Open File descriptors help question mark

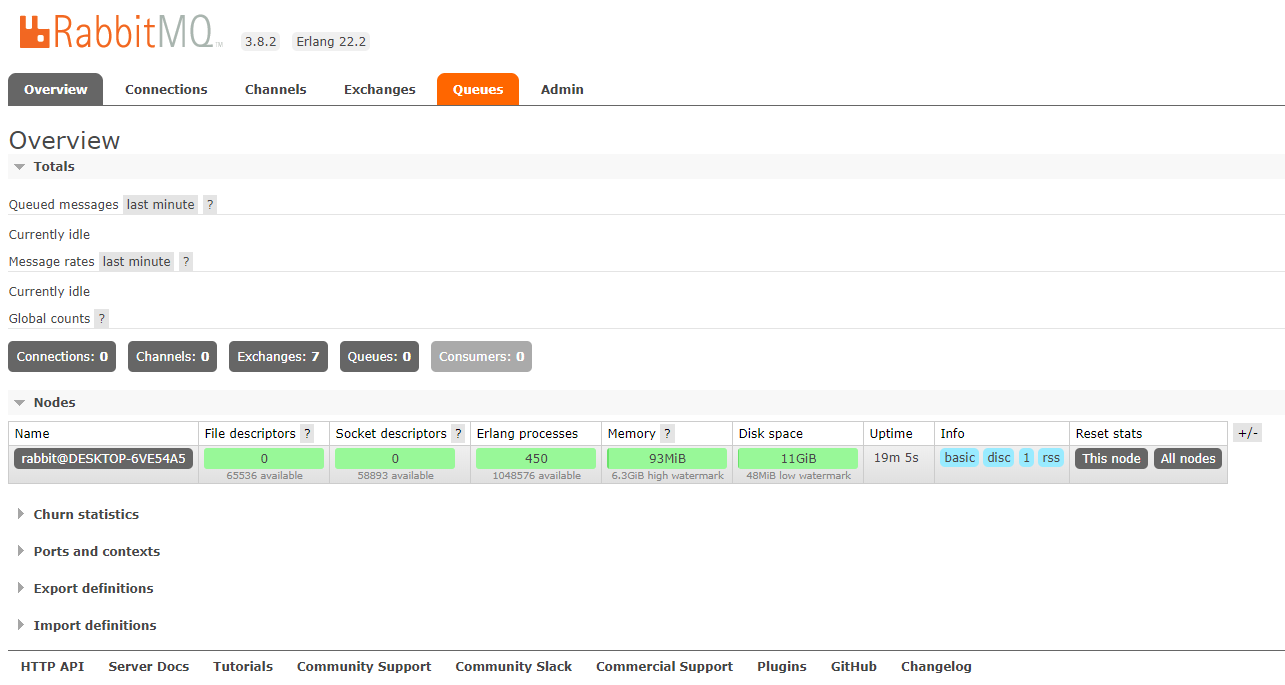tap(307, 433)
